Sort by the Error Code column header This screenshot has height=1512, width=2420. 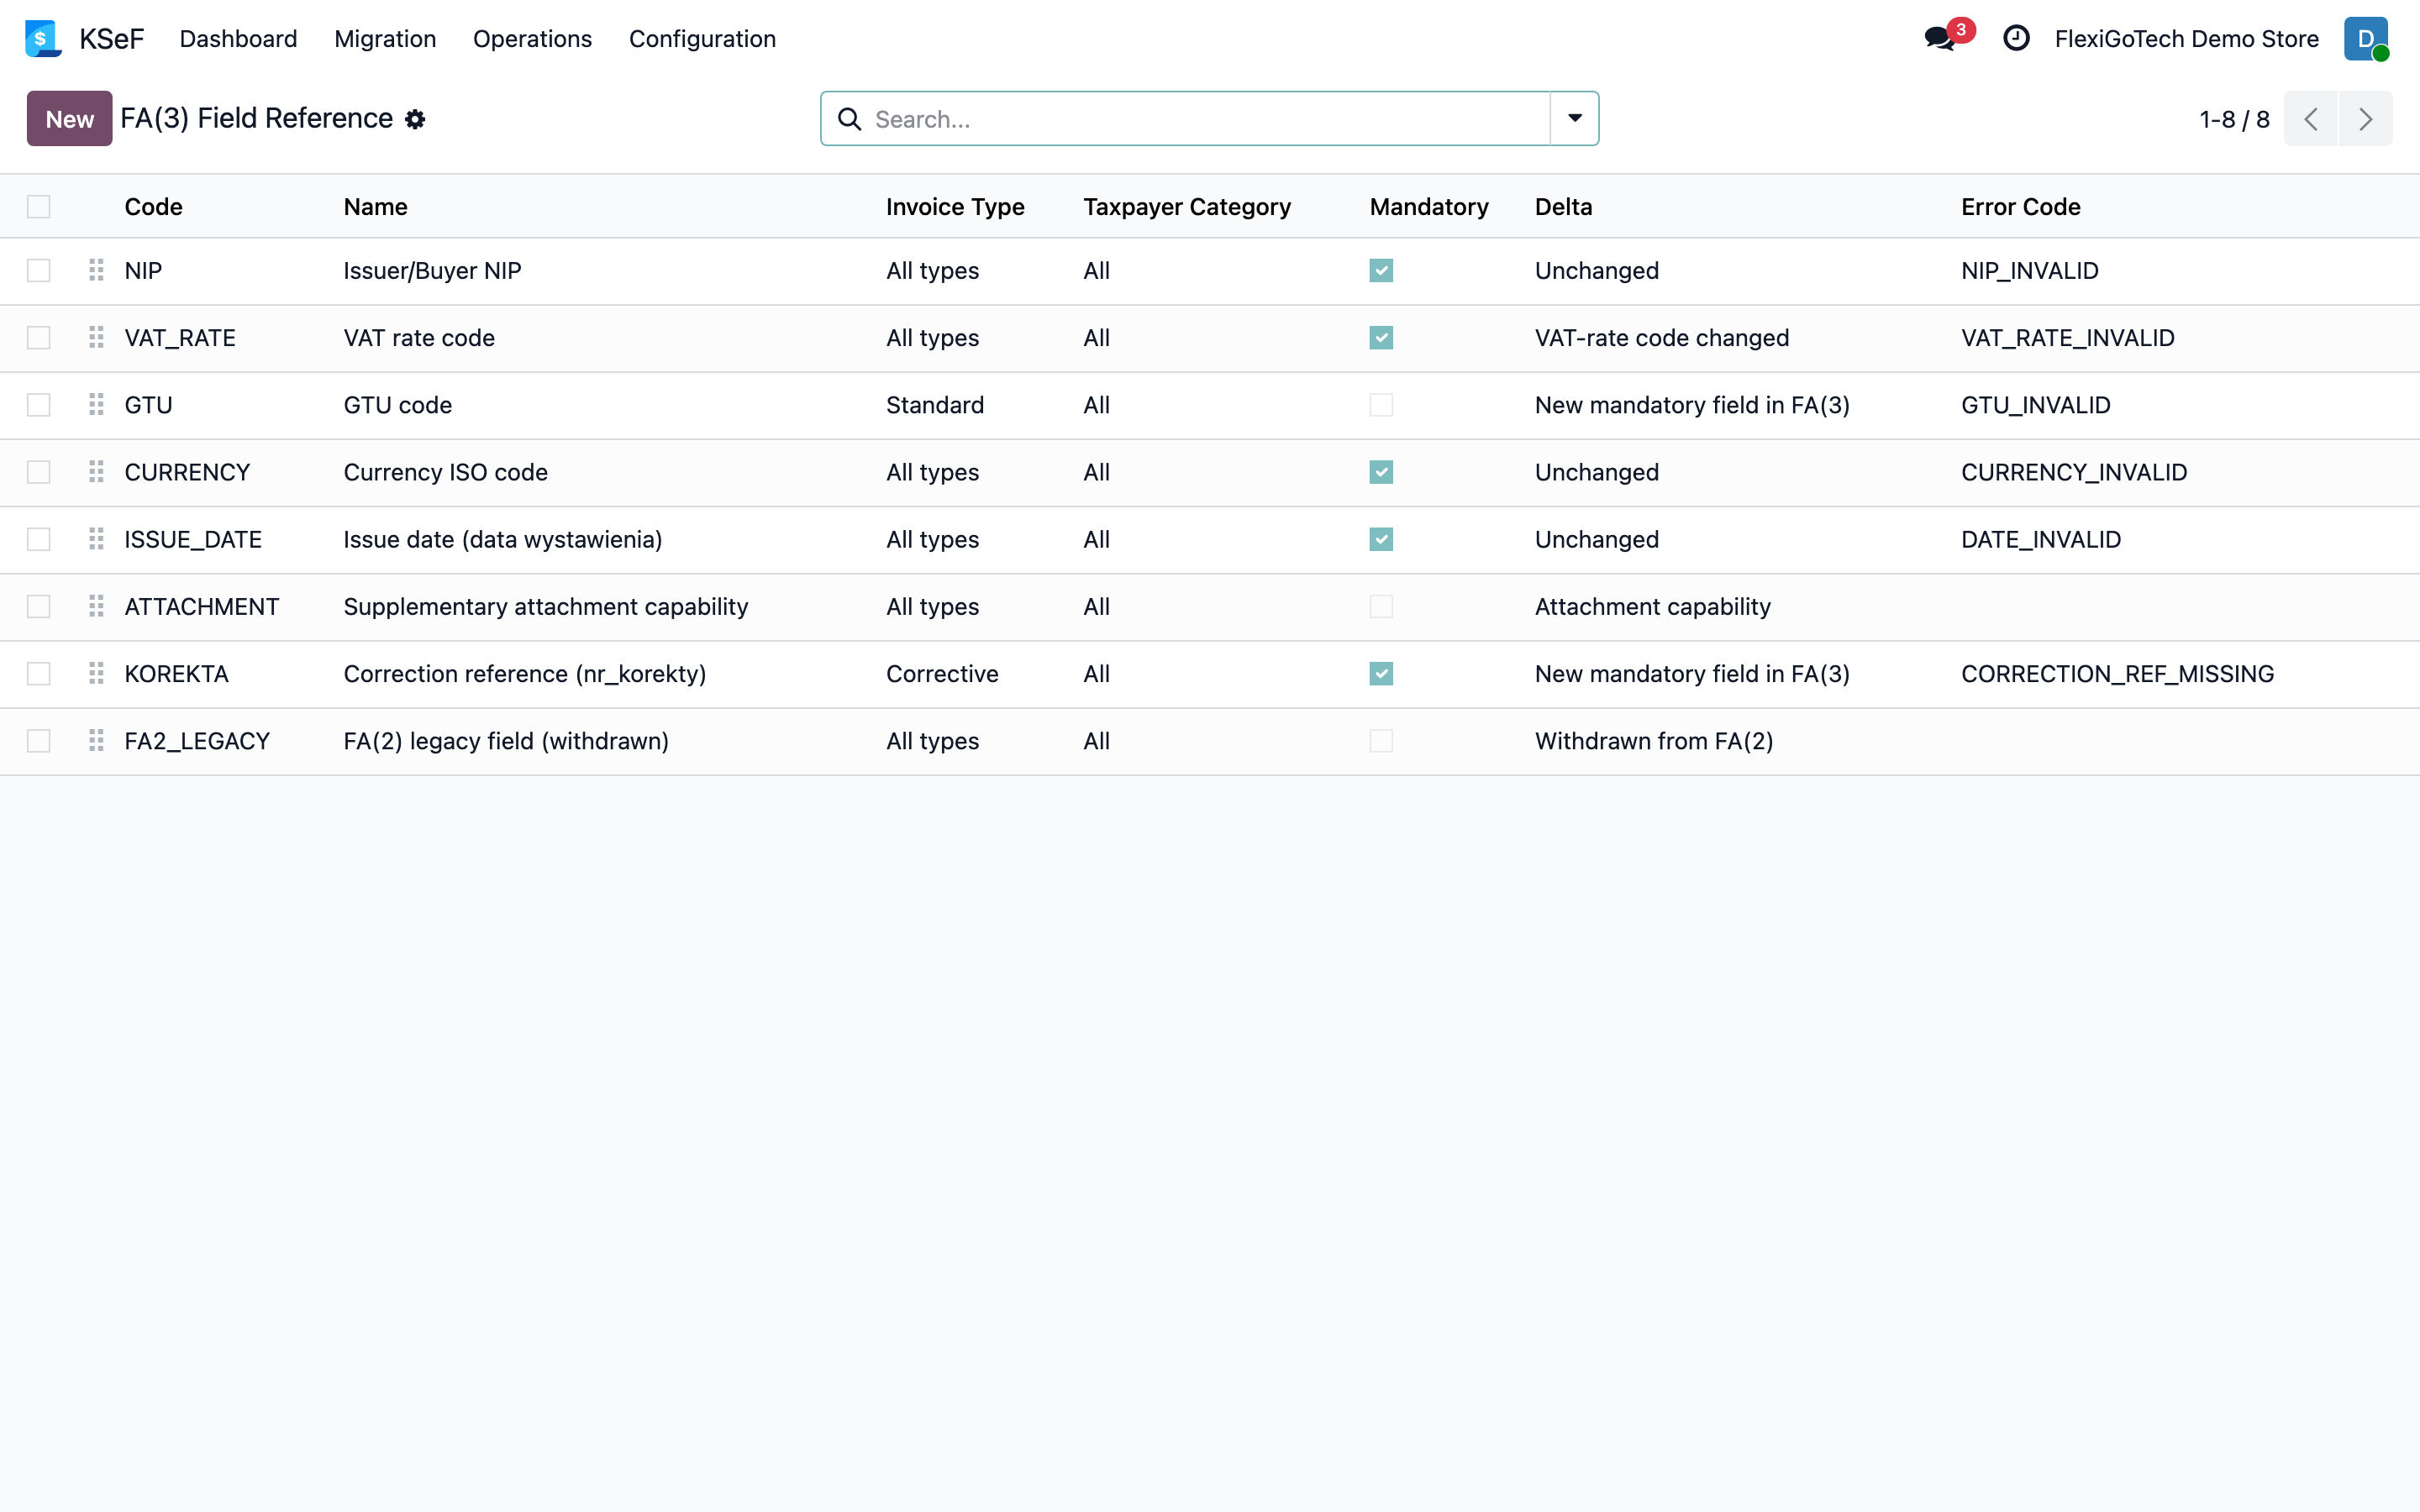point(2020,207)
